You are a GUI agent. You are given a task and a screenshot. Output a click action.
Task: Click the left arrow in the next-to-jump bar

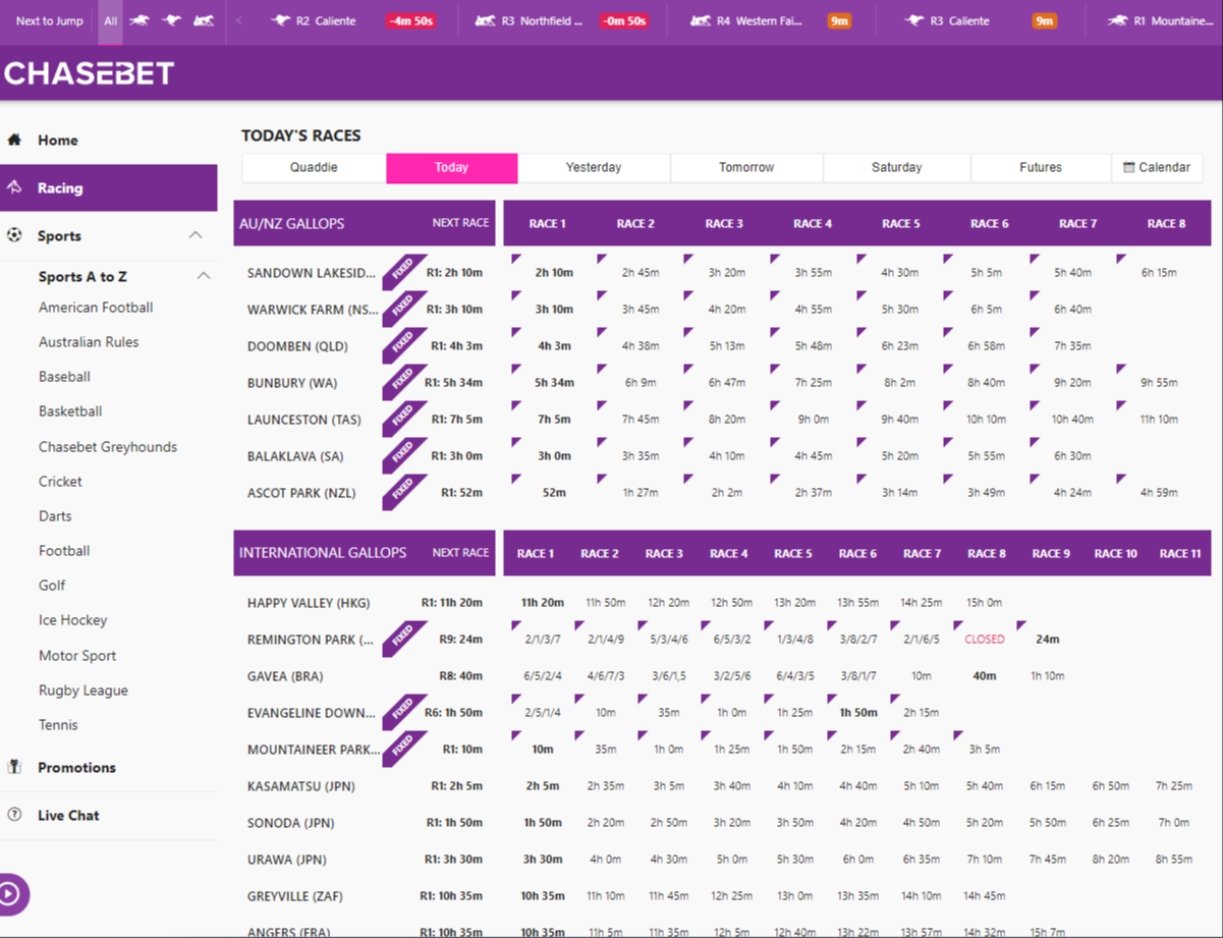[239, 21]
